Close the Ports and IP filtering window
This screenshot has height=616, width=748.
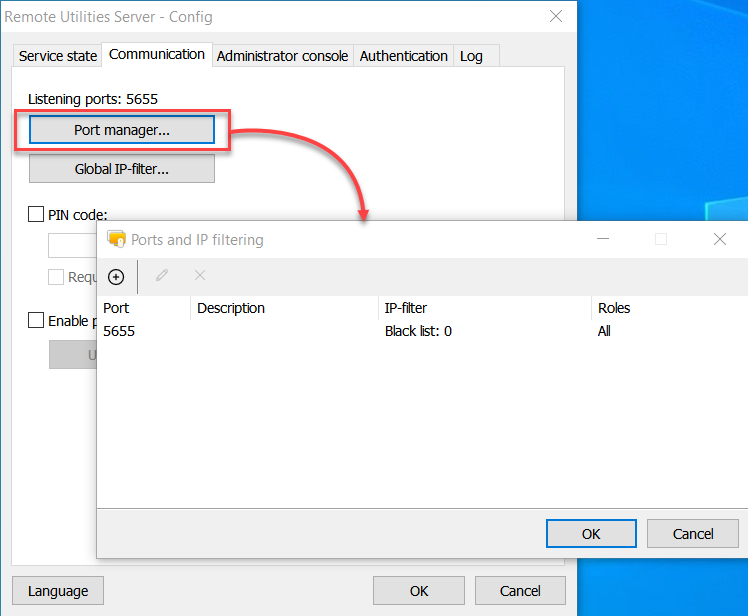[720, 239]
